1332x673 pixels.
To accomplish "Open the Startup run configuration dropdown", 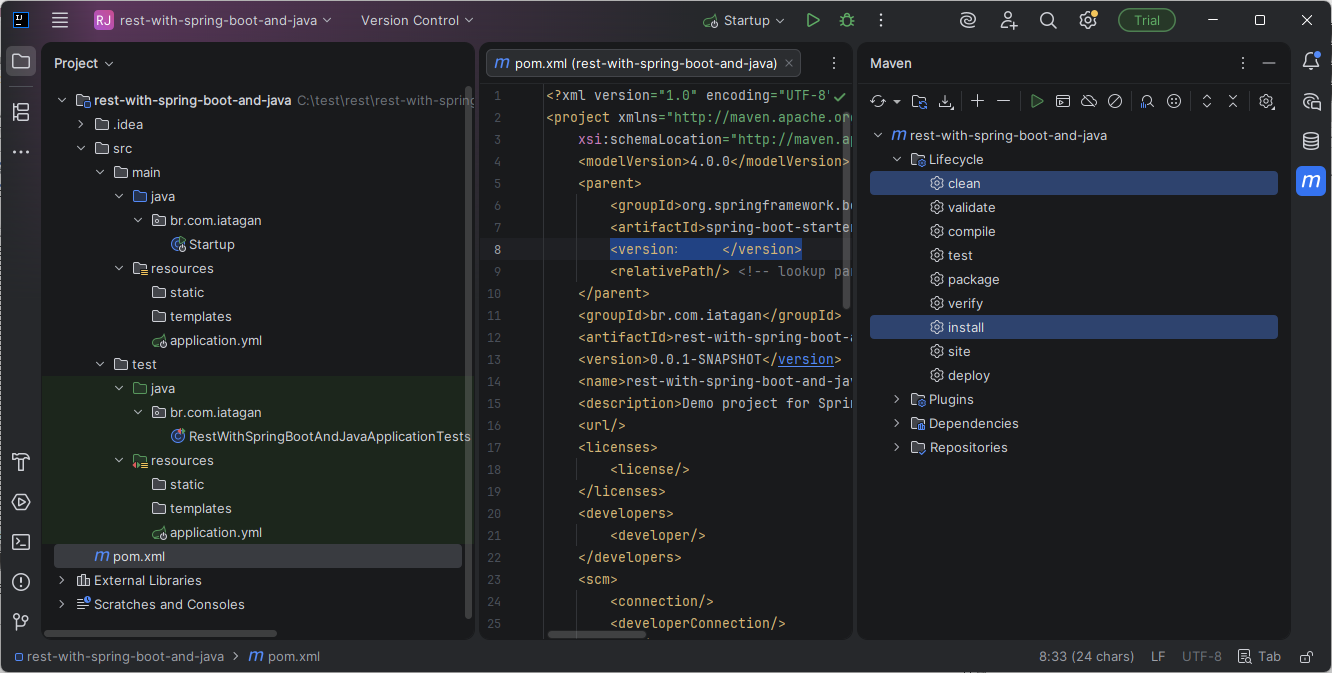I will point(744,20).
